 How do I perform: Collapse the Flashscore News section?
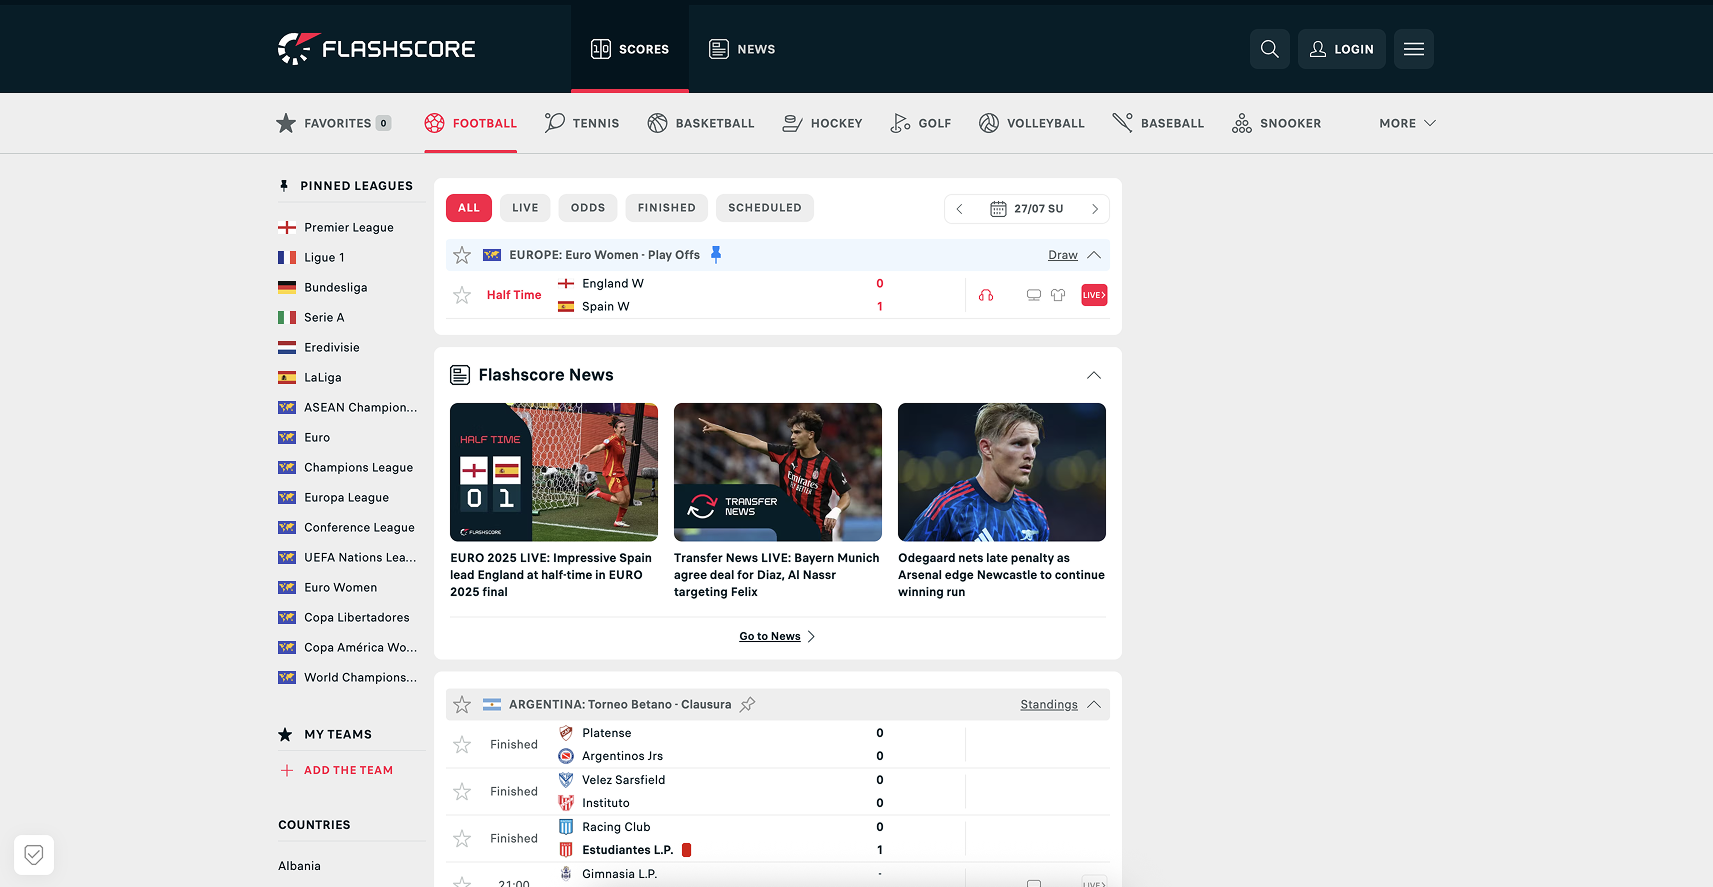tap(1094, 375)
